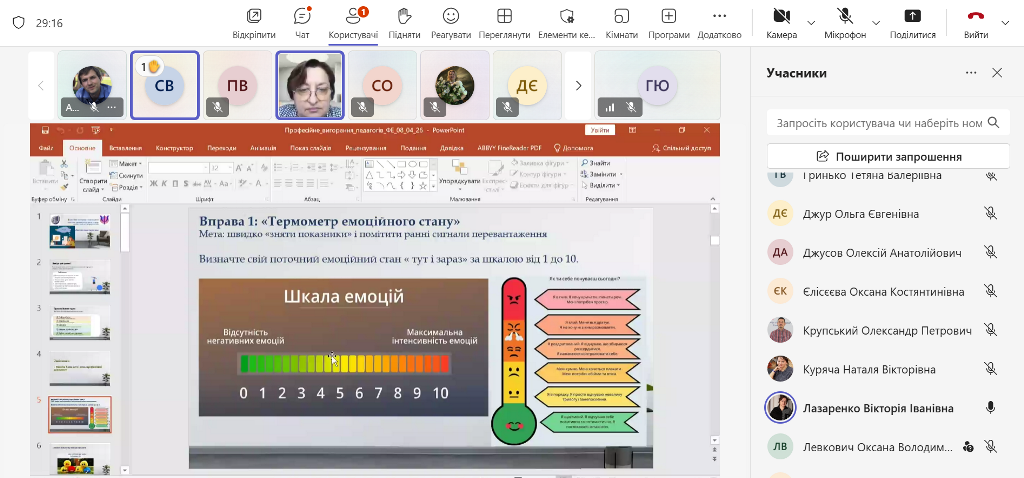Show next participants with right chevron
Viewport: 1024px width, 478px height.
[x=578, y=85]
